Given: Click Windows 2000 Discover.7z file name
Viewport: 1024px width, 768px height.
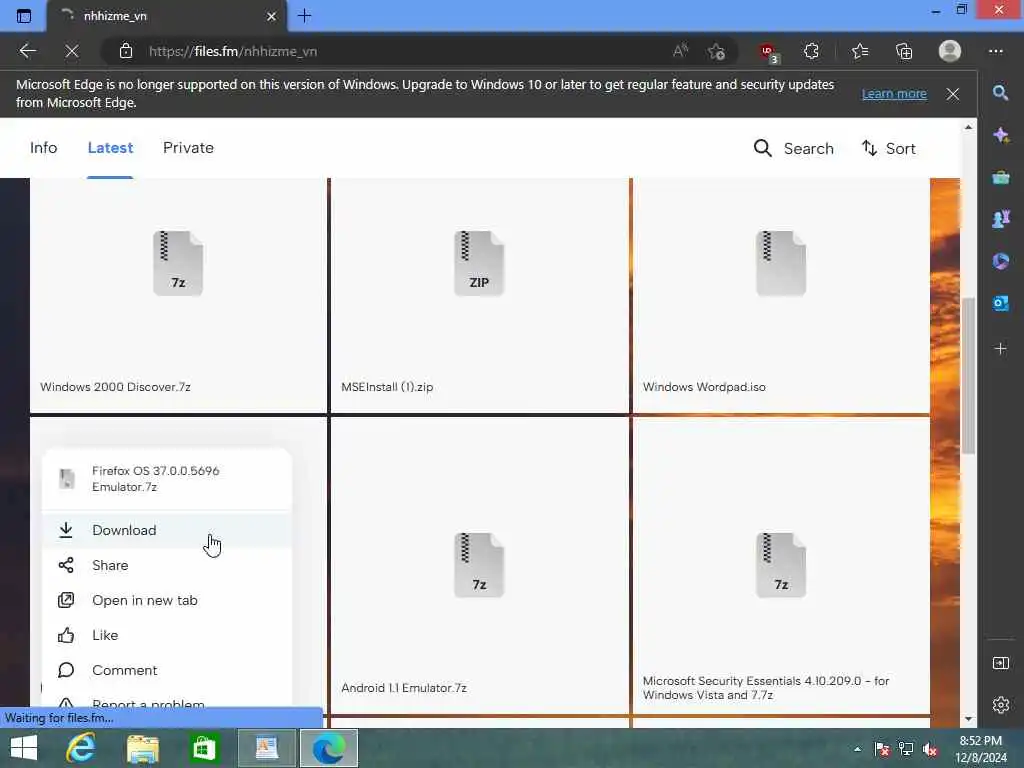Looking at the screenshot, I should click(116, 387).
